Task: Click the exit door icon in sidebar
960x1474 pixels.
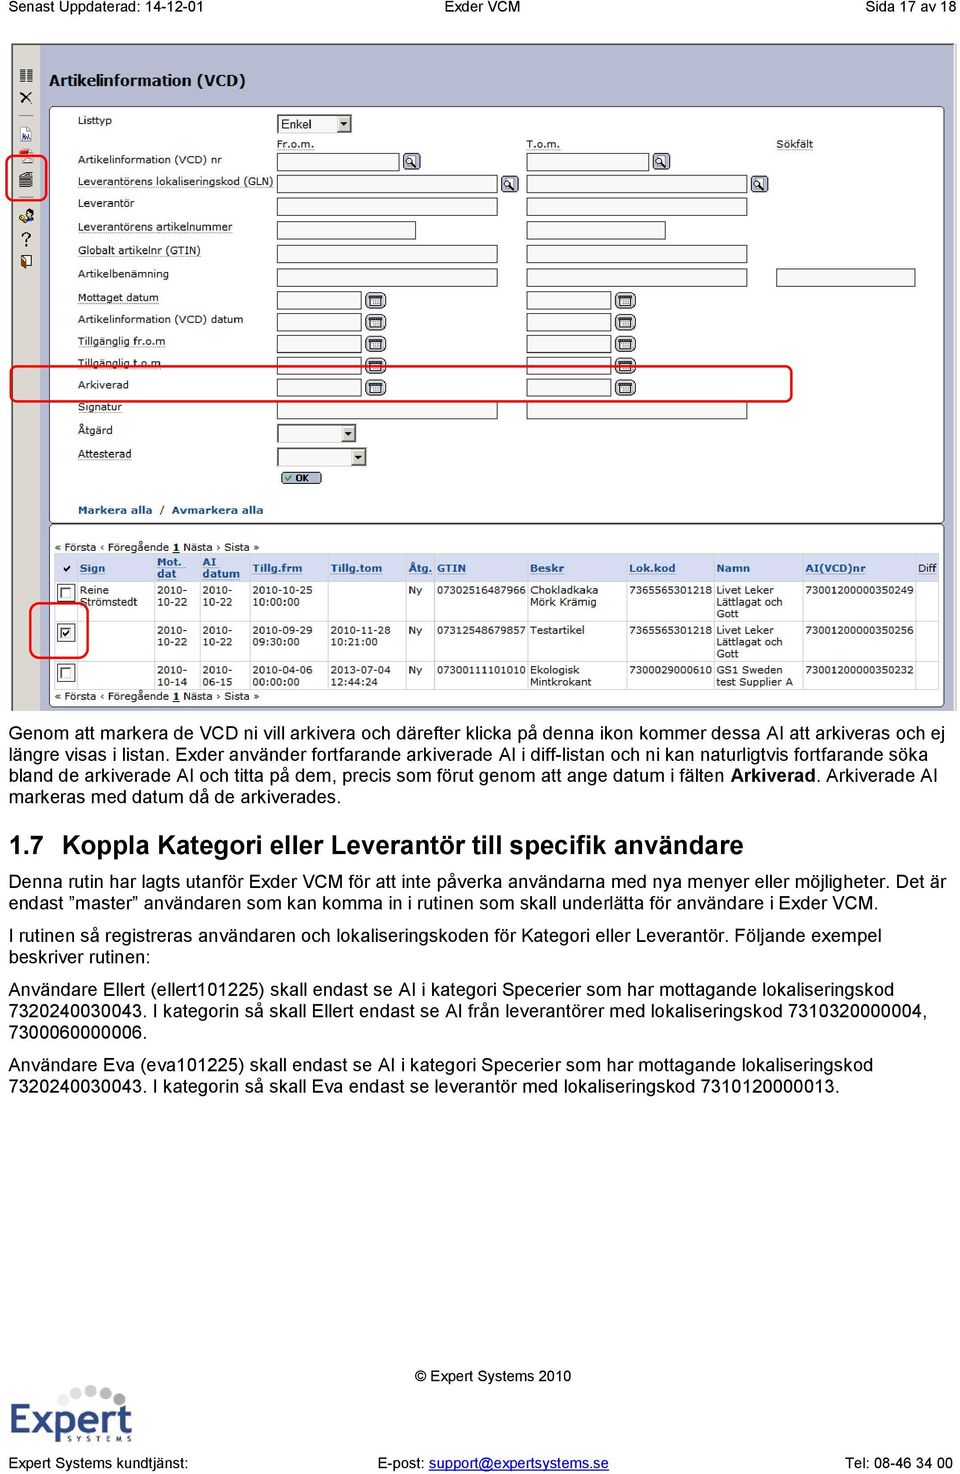Action: [26, 262]
